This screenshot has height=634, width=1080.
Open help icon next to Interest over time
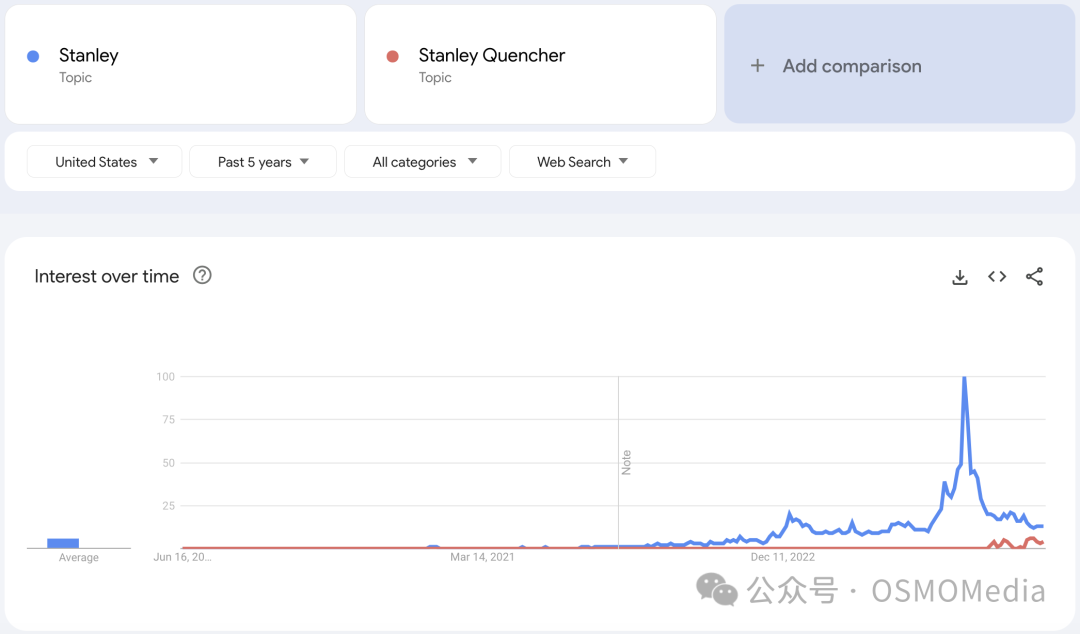click(x=202, y=276)
